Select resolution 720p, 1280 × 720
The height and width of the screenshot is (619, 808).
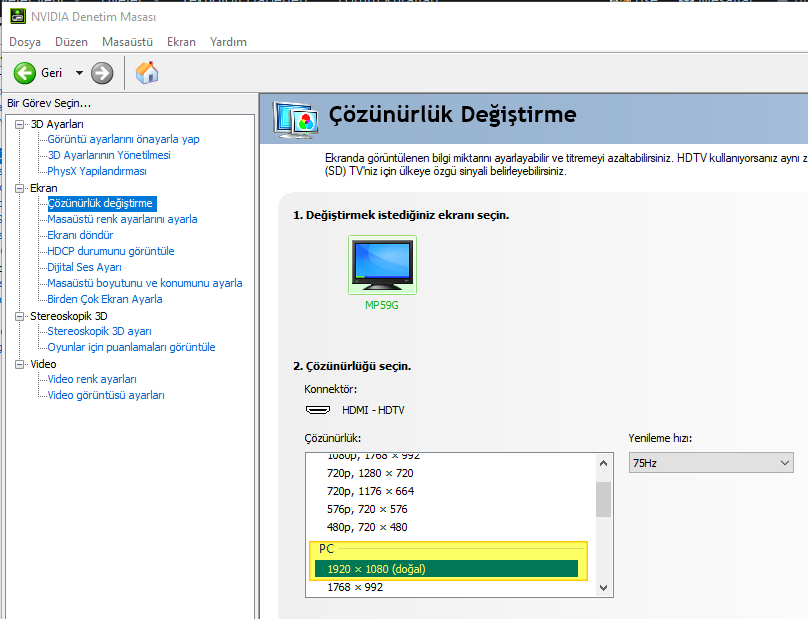(x=370, y=473)
